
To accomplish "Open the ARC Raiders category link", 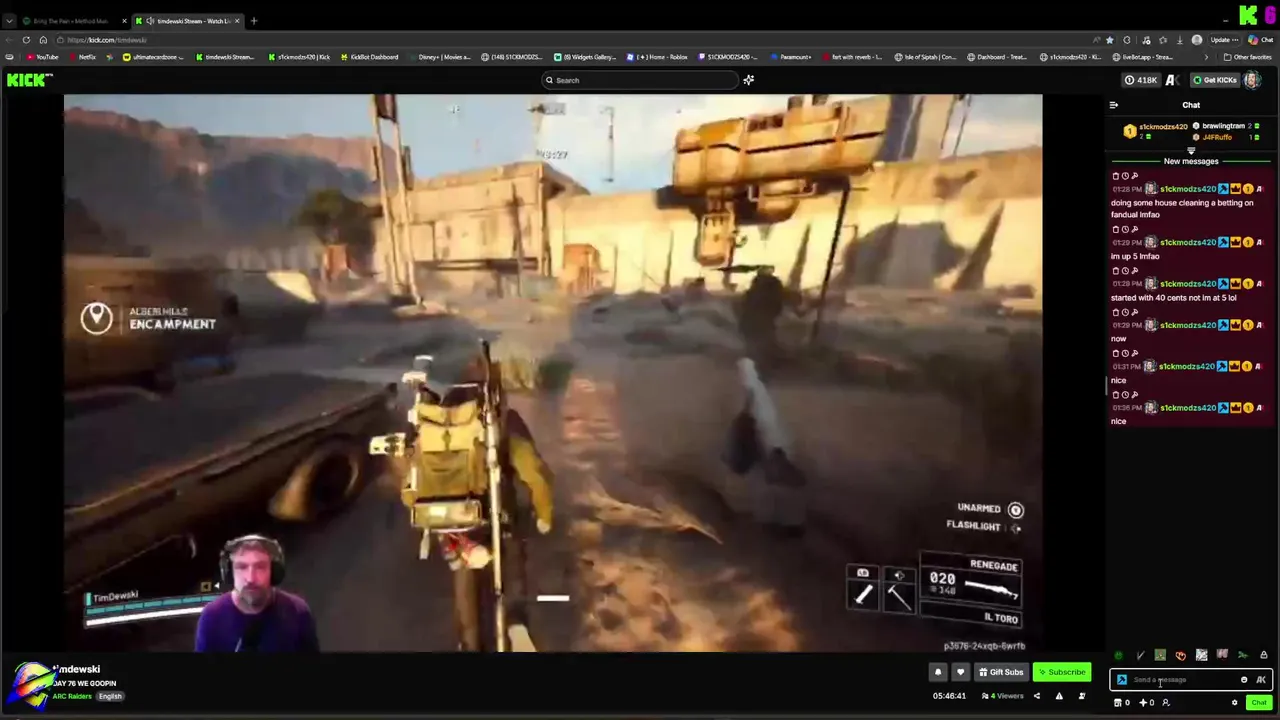I will [x=72, y=696].
